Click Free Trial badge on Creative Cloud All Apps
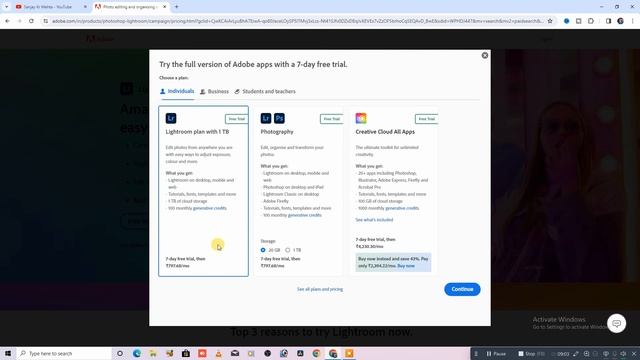 427,119
